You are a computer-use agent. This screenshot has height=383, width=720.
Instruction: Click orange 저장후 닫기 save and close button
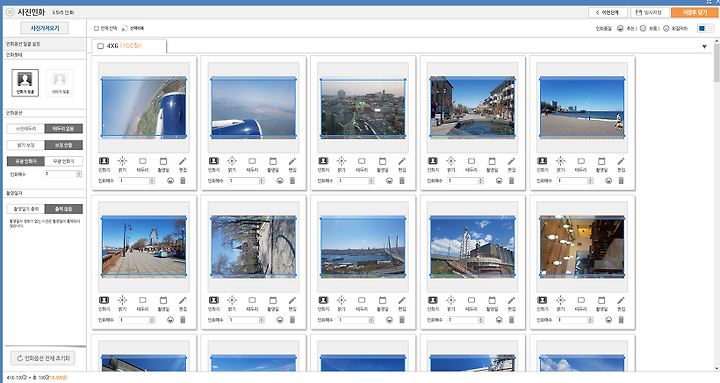pos(694,12)
